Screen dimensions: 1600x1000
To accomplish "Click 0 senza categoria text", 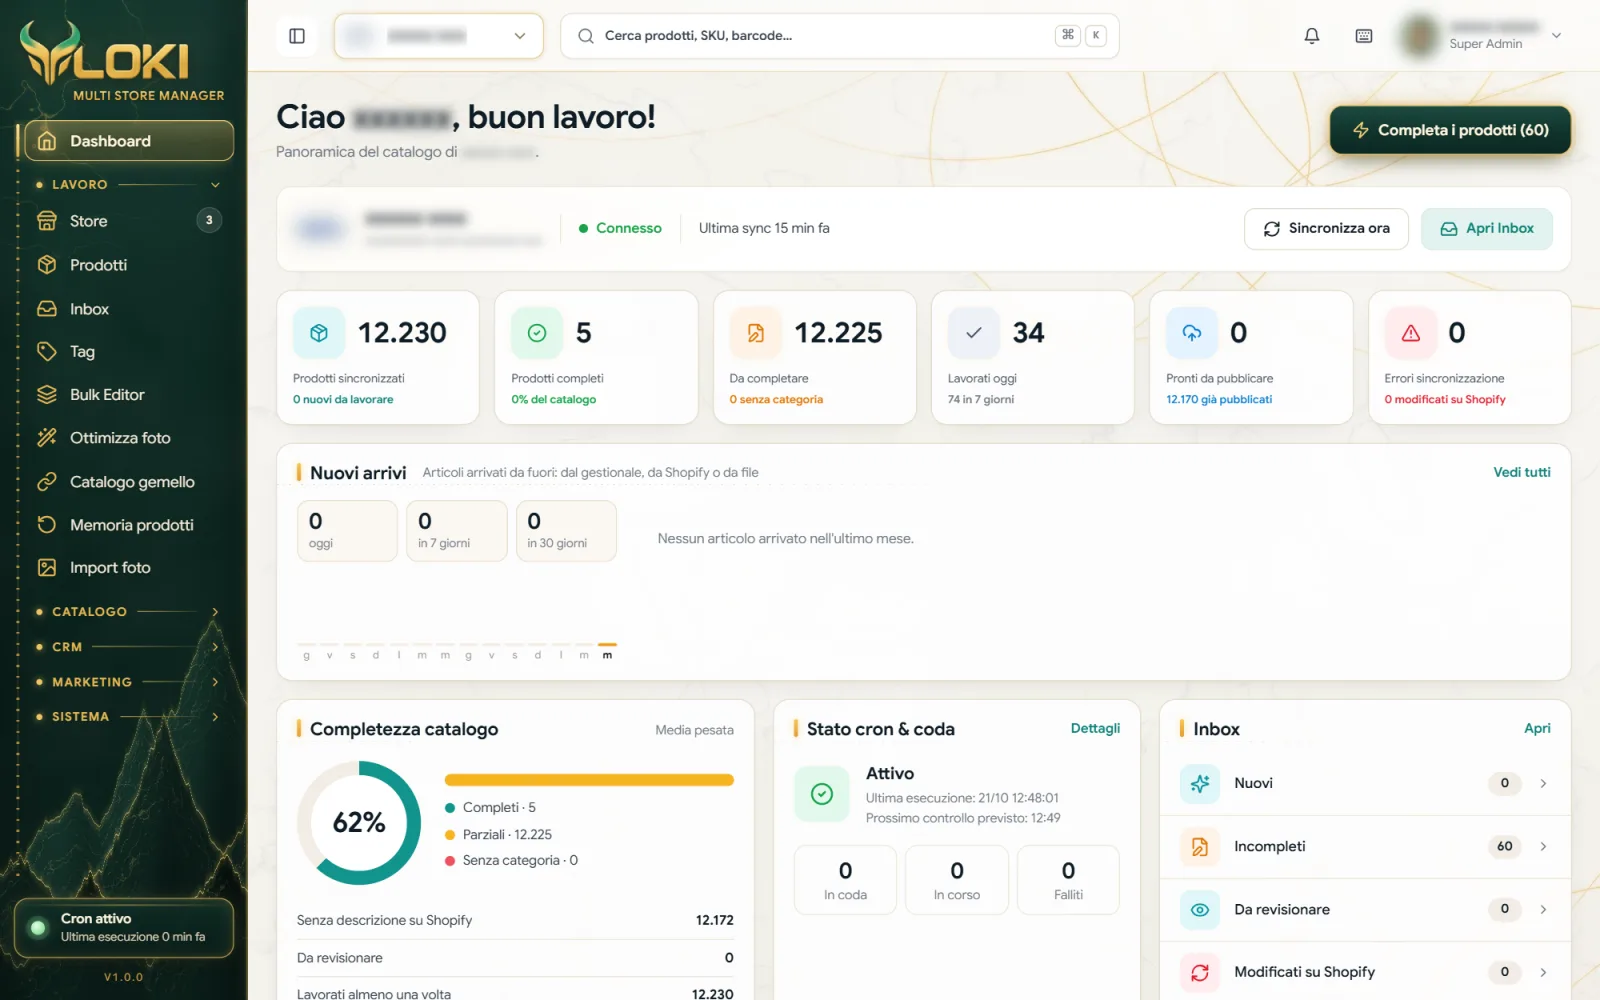I will coord(776,399).
